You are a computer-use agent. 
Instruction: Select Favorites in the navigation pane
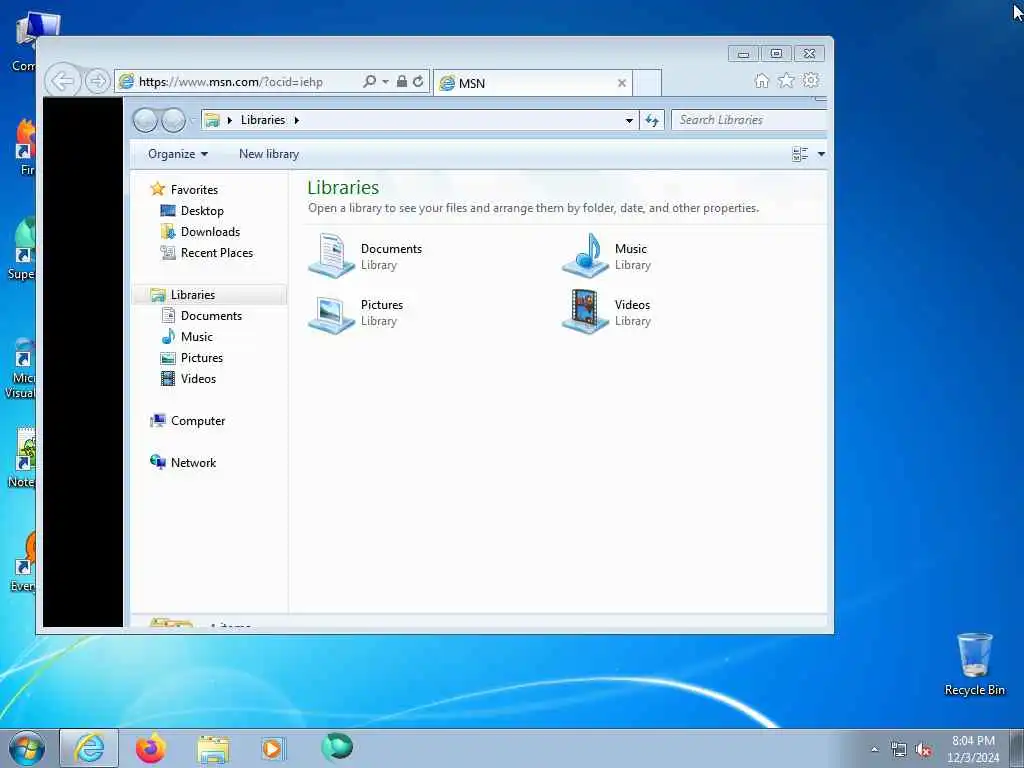pos(194,189)
